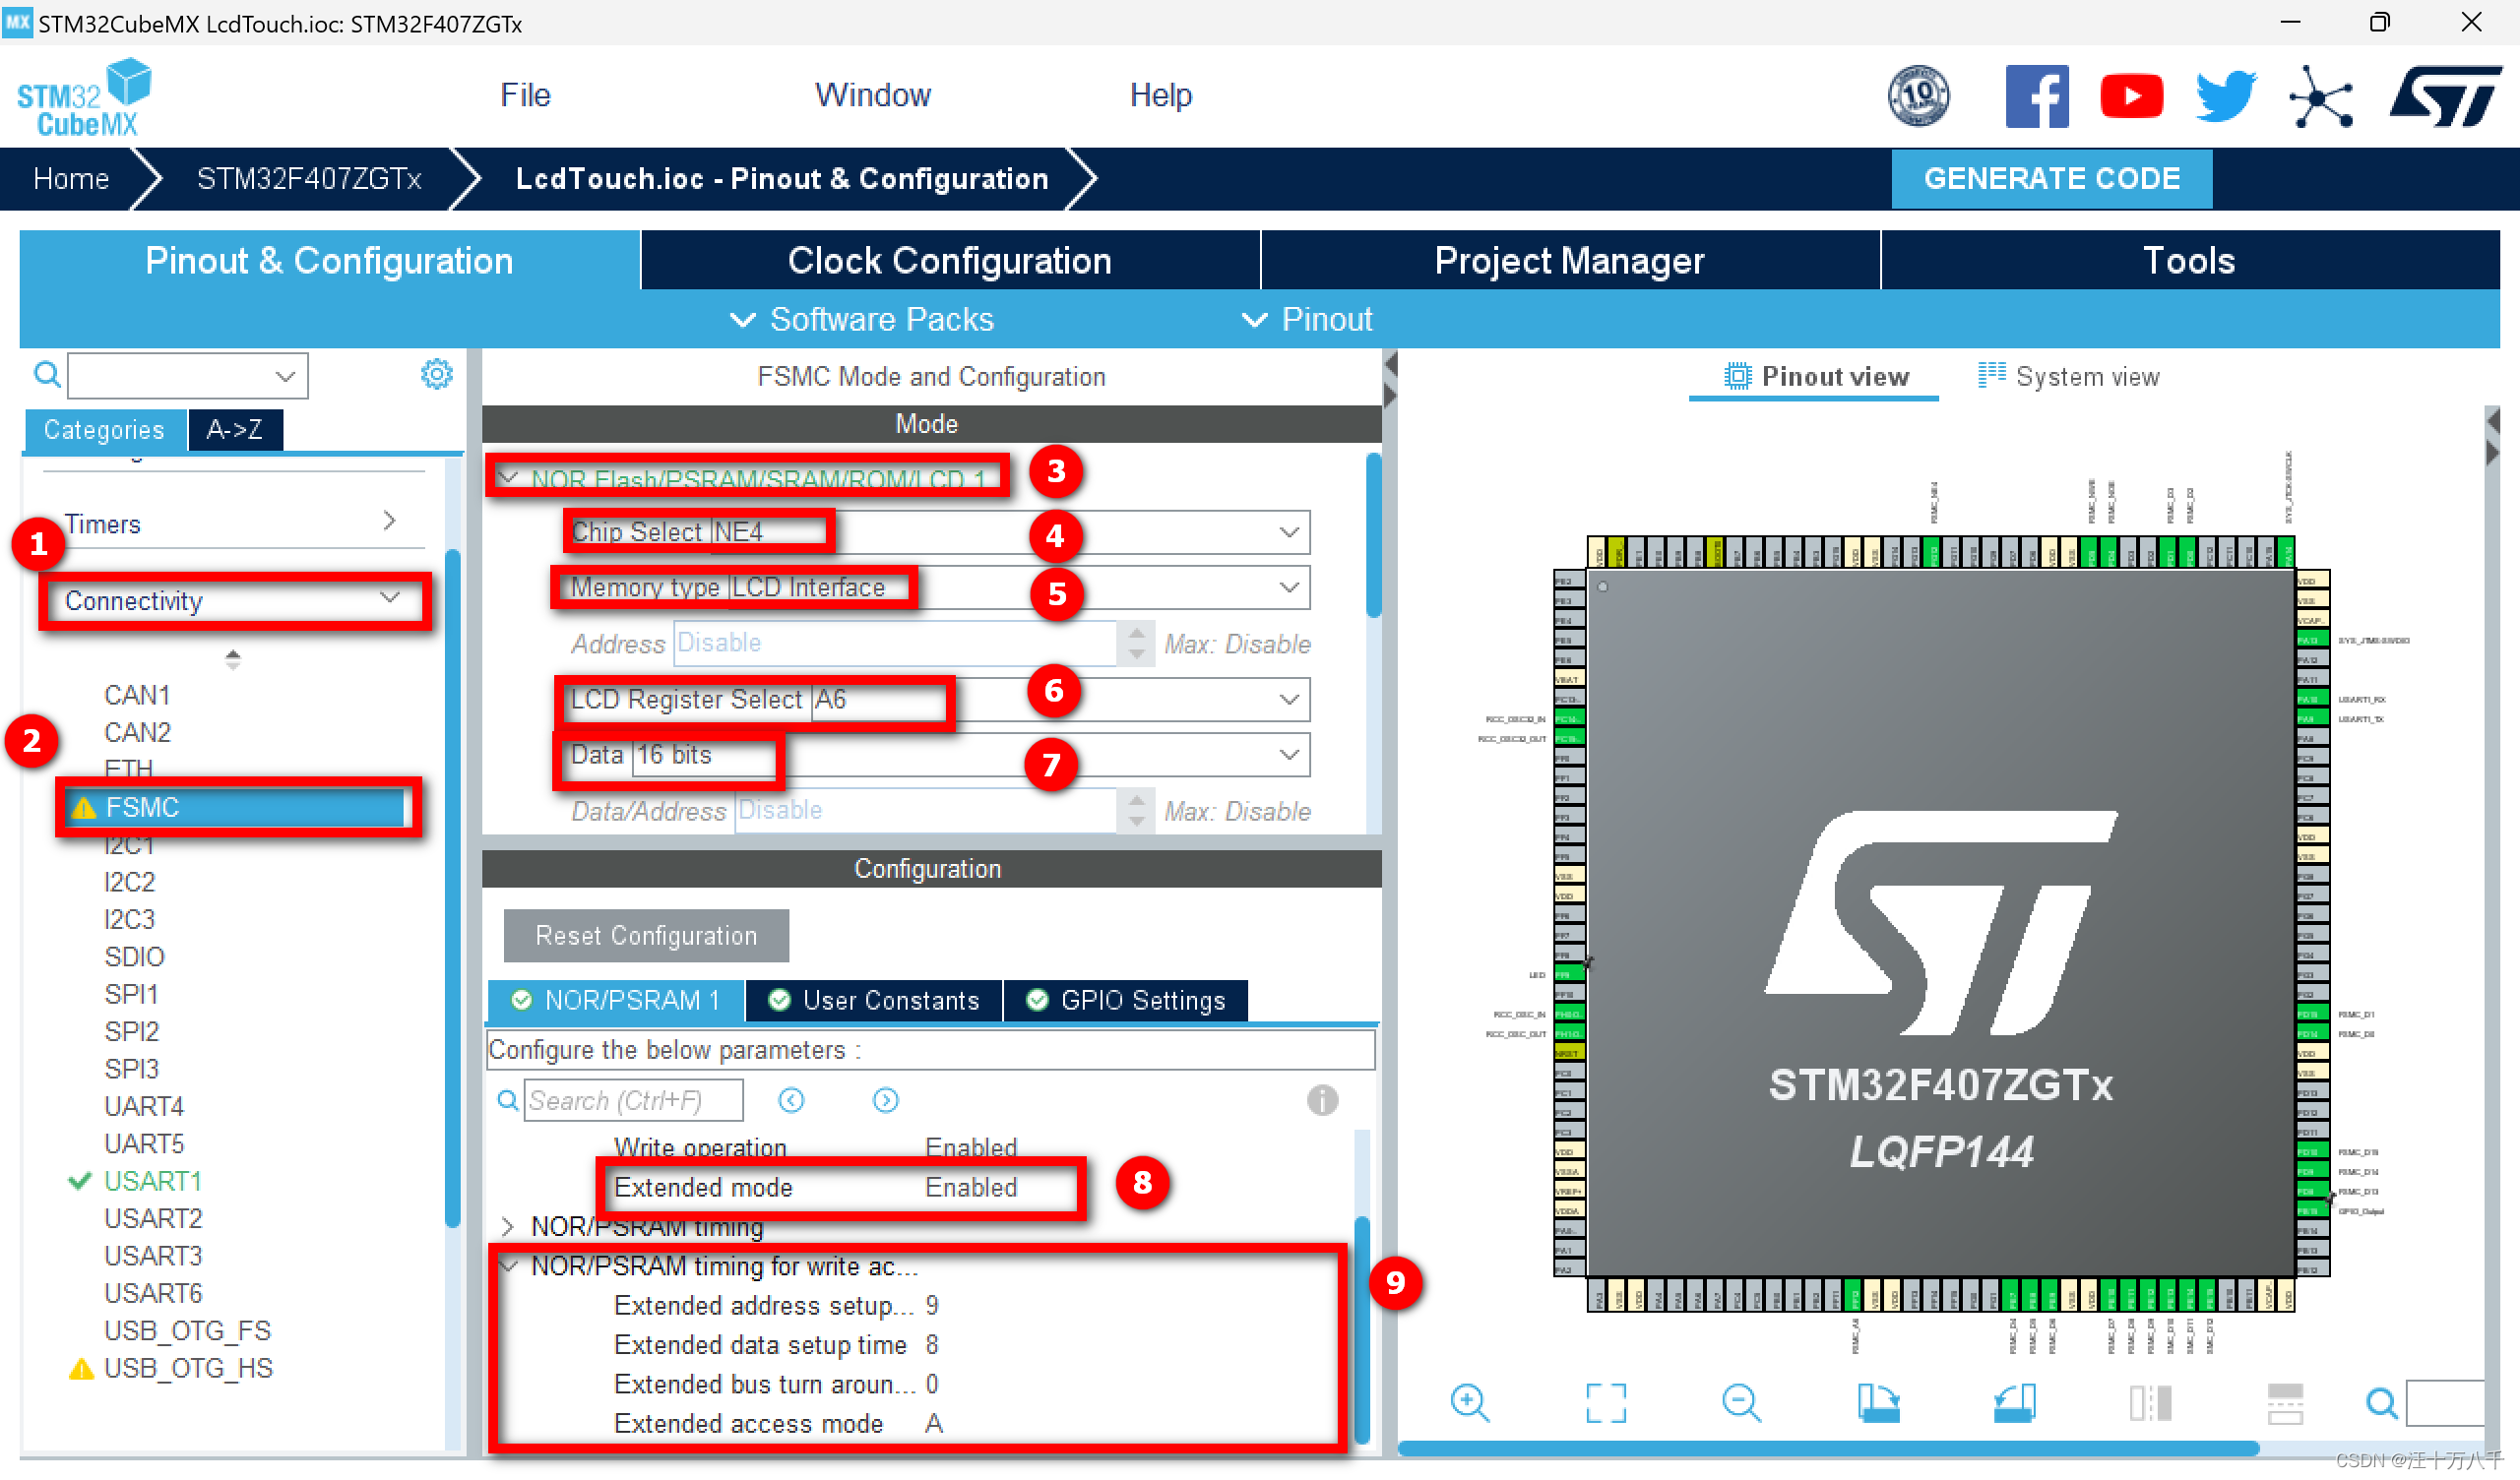Open the ST Facebook page icon
The image size is (2520, 1480).
point(2036,96)
